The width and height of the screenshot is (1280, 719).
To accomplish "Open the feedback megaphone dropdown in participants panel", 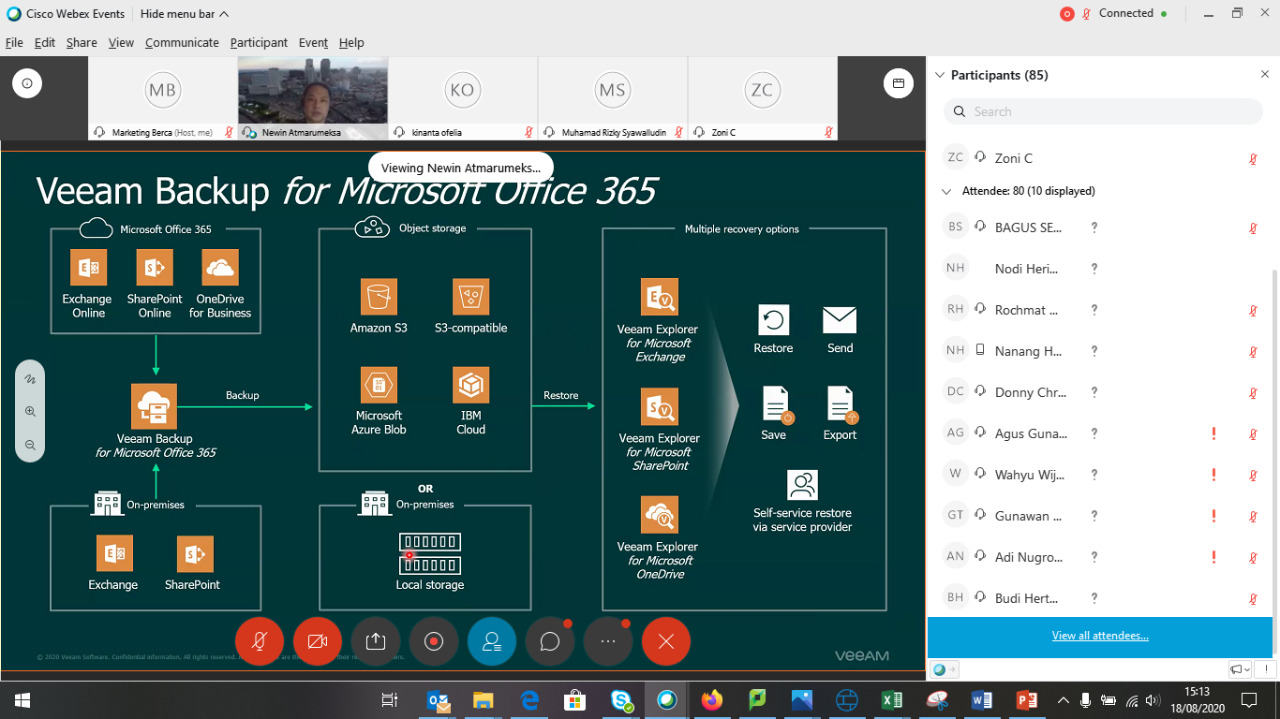I will 1240,669.
